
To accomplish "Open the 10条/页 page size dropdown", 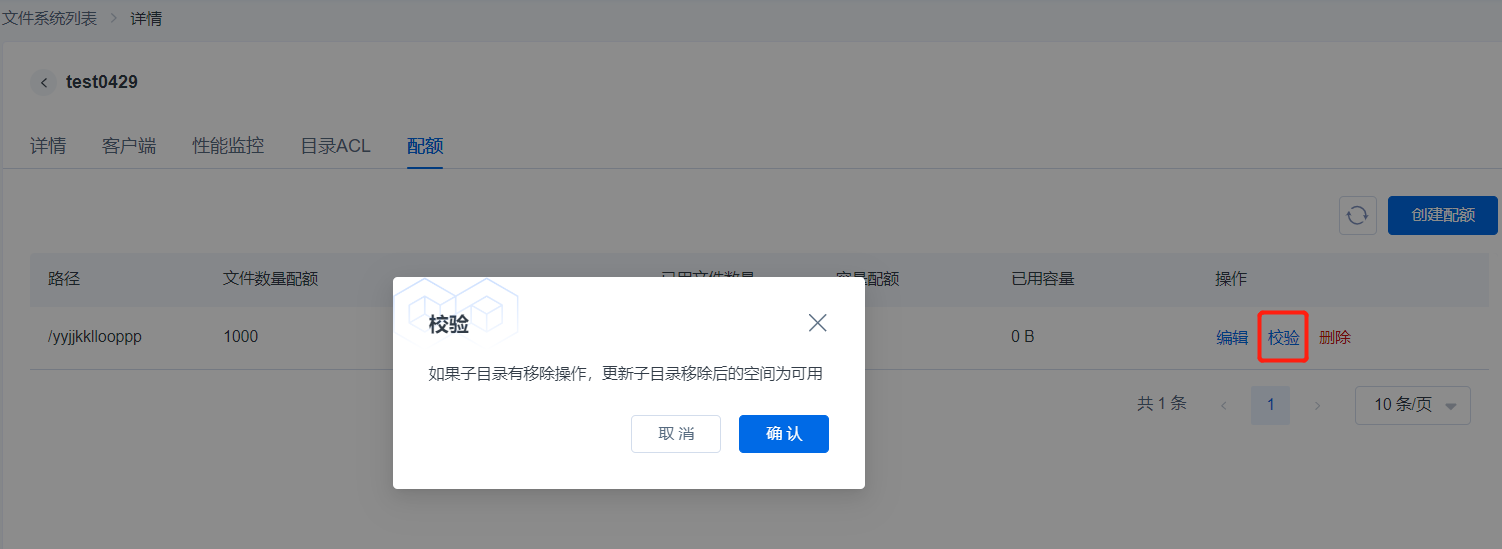I will click(1412, 405).
